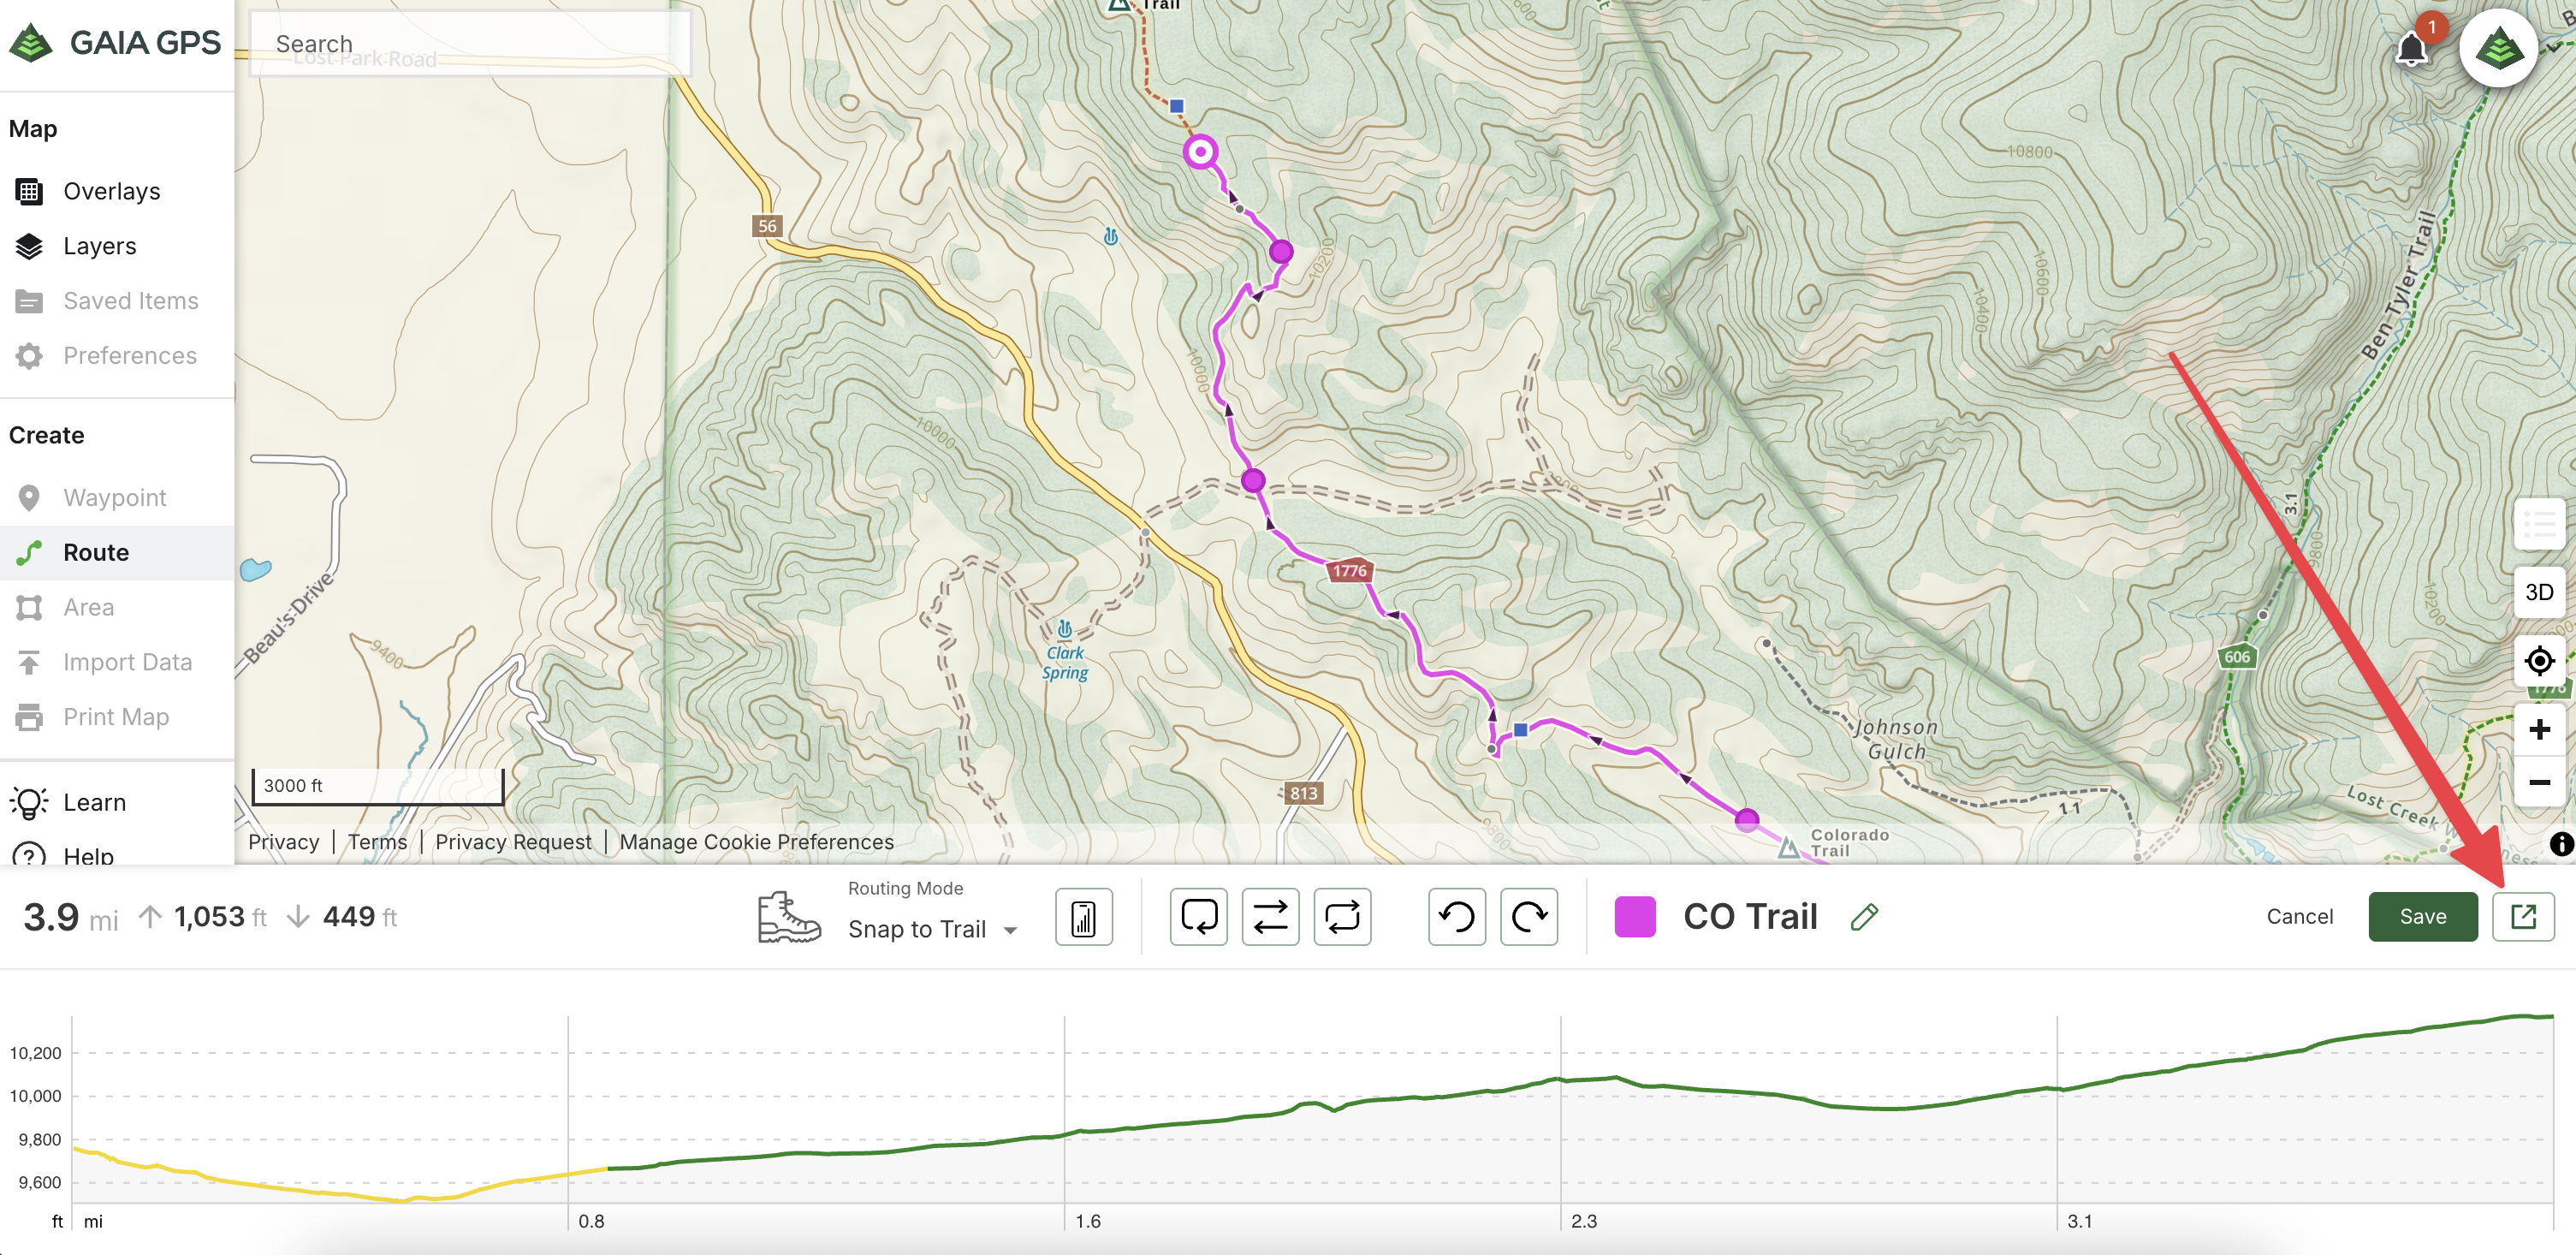The height and width of the screenshot is (1255, 2576).
Task: Click the undo arrow icon
Action: click(1457, 916)
